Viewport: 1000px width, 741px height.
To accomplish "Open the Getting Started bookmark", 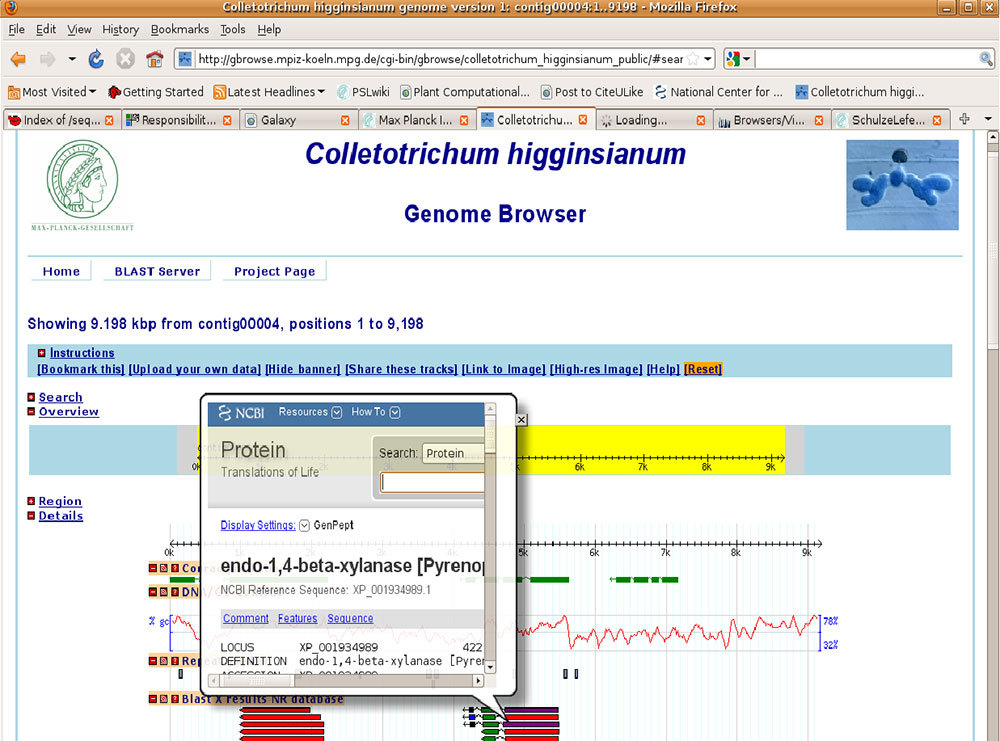I will 156,92.
